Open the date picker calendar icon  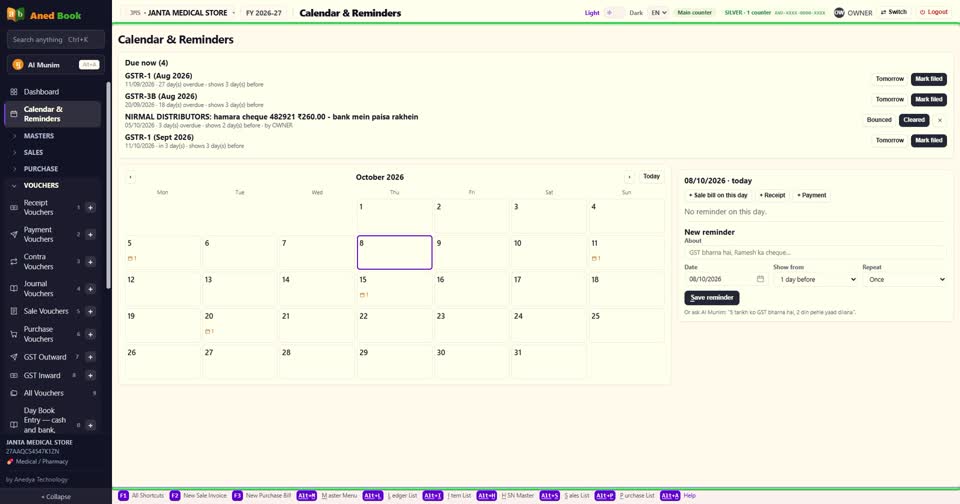[760, 279]
